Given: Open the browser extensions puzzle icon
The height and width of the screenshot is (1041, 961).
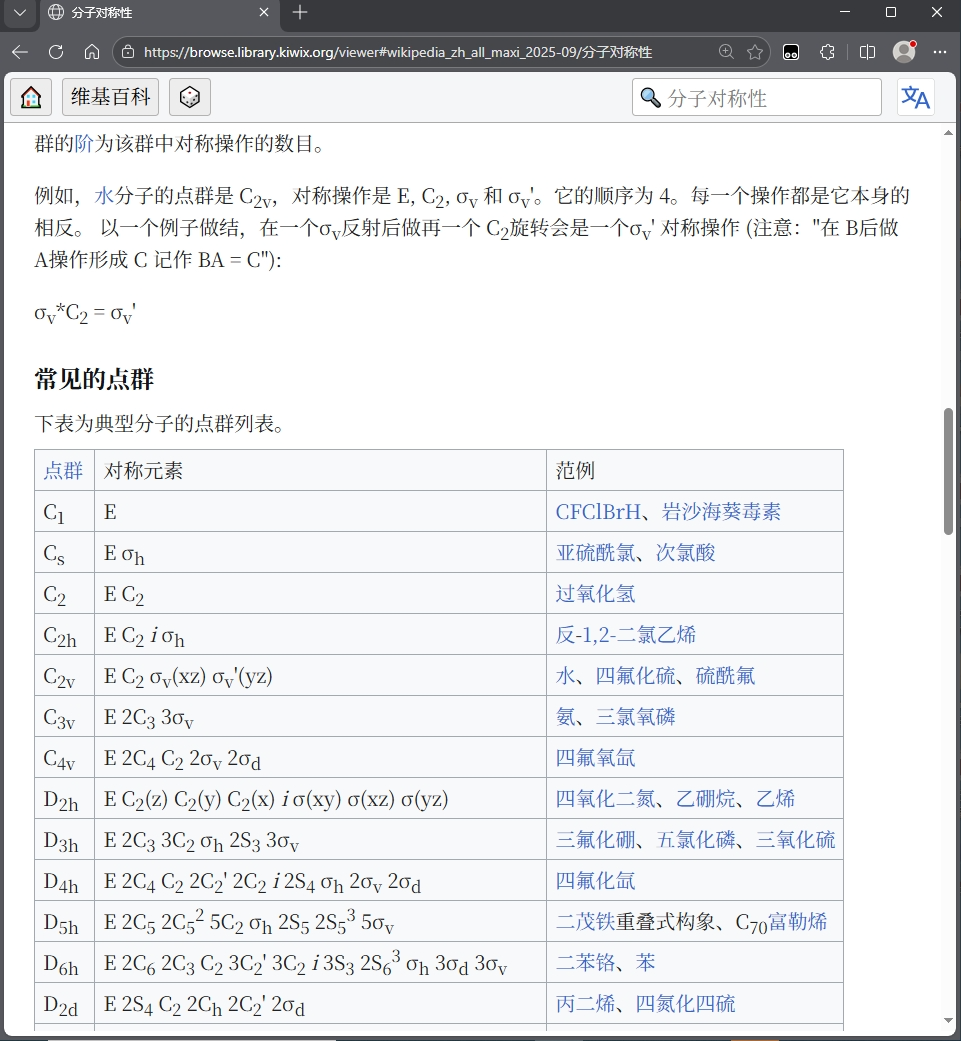Looking at the screenshot, I should [x=827, y=52].
